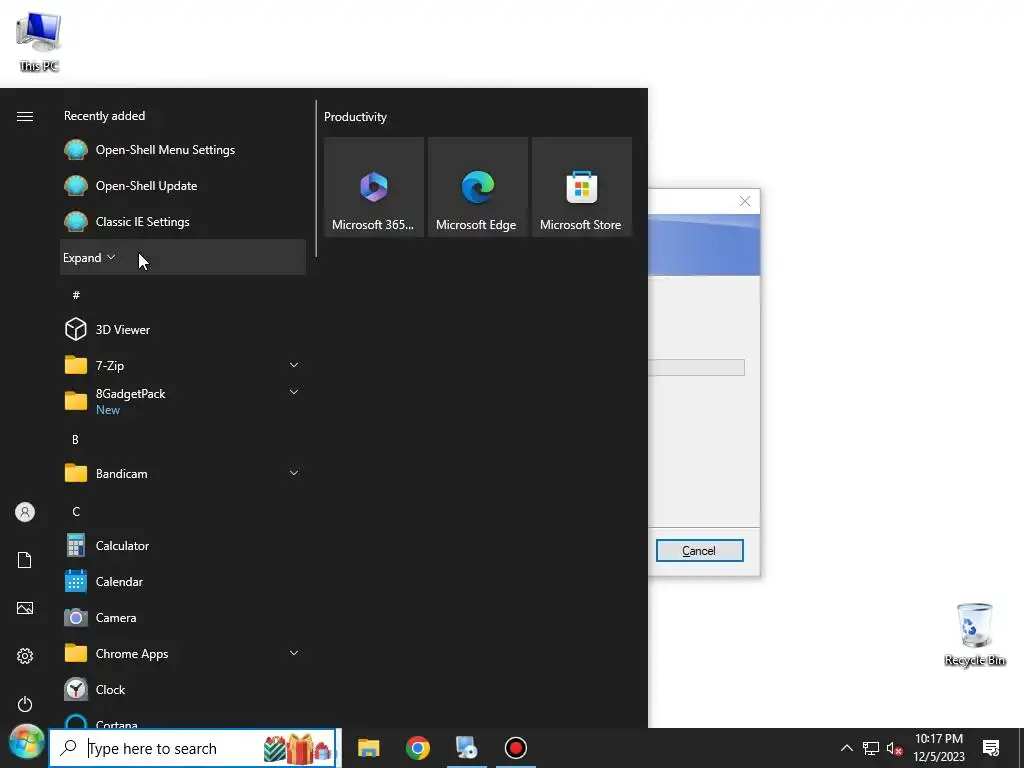Click the Productivity group heading
1024x768 pixels.
pos(355,117)
